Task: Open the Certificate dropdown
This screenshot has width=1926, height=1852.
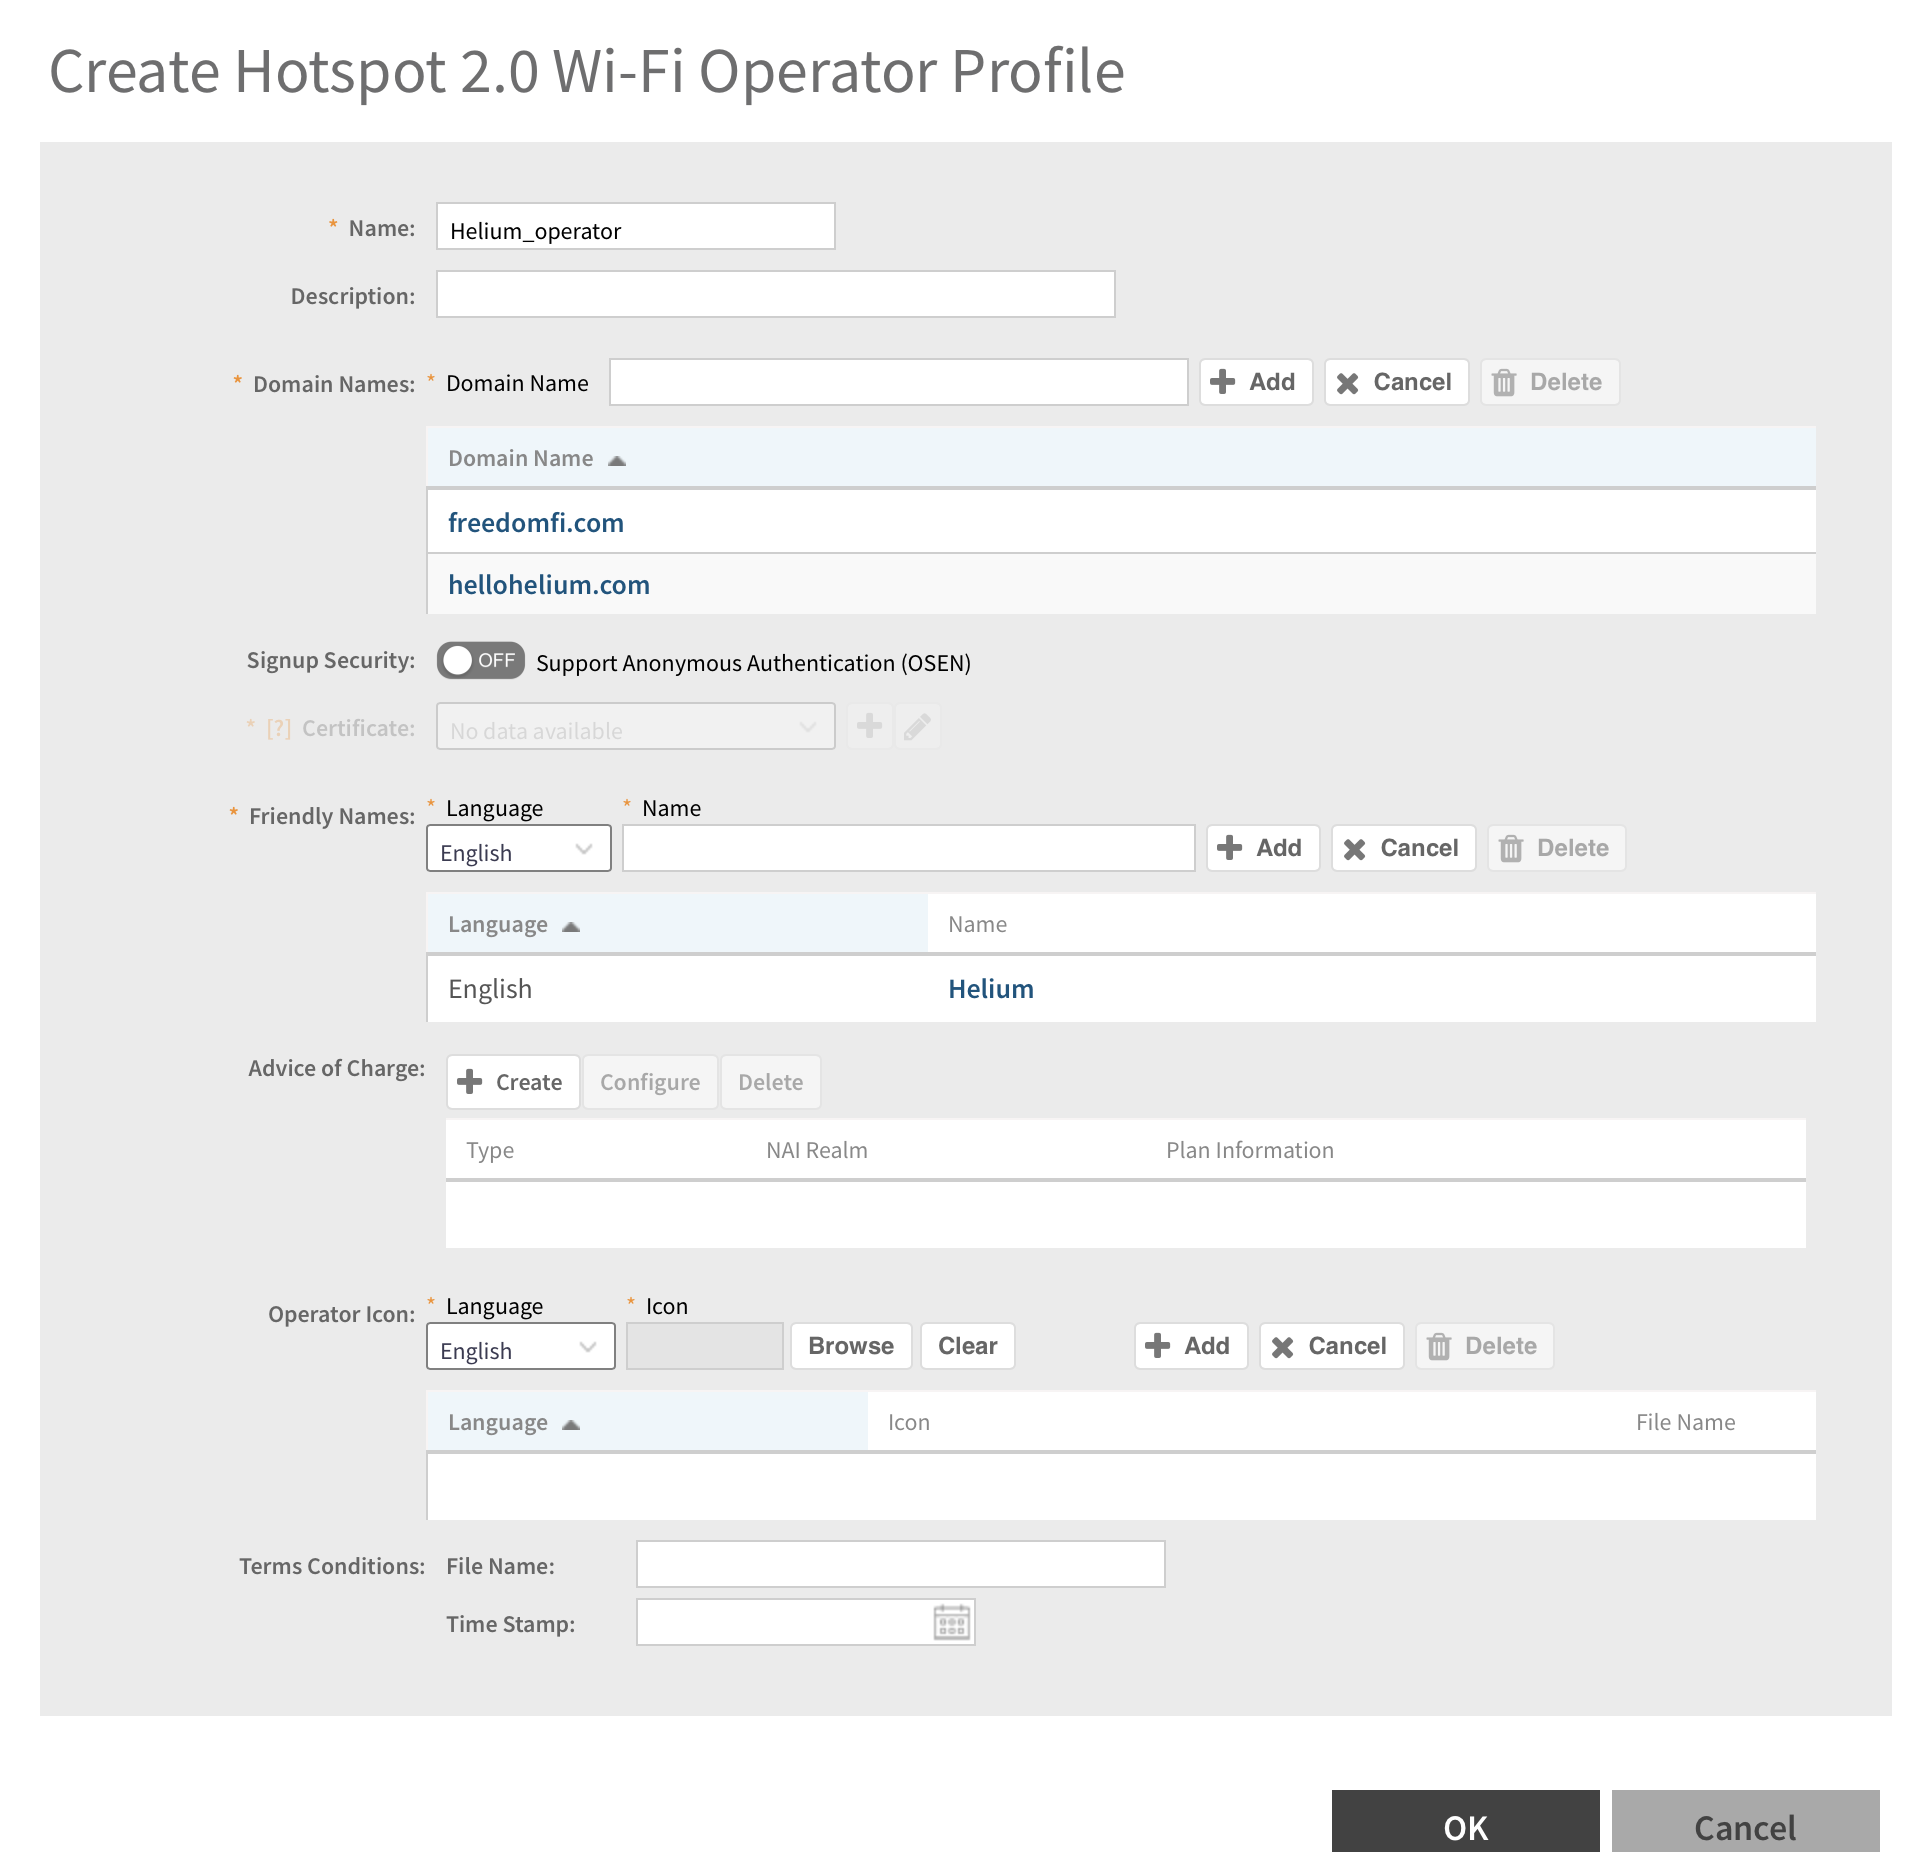Action: pyautogui.click(x=635, y=727)
